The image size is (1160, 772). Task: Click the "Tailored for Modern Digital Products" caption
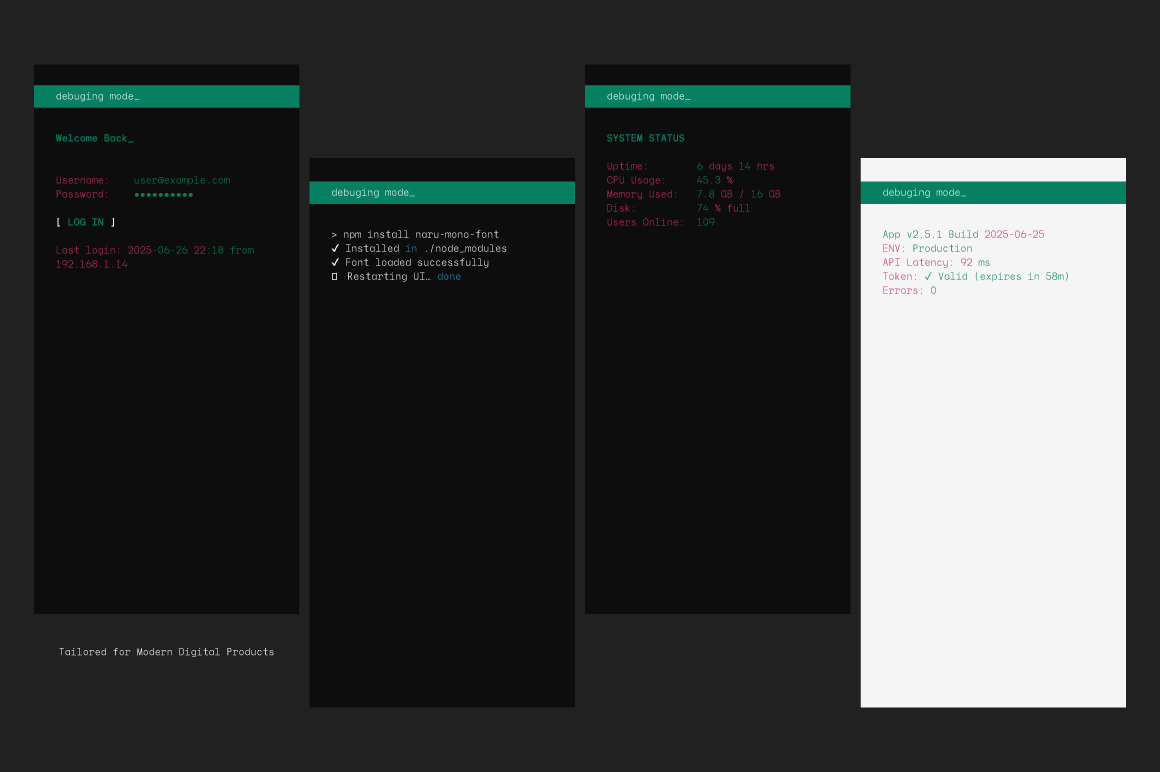coord(166,651)
